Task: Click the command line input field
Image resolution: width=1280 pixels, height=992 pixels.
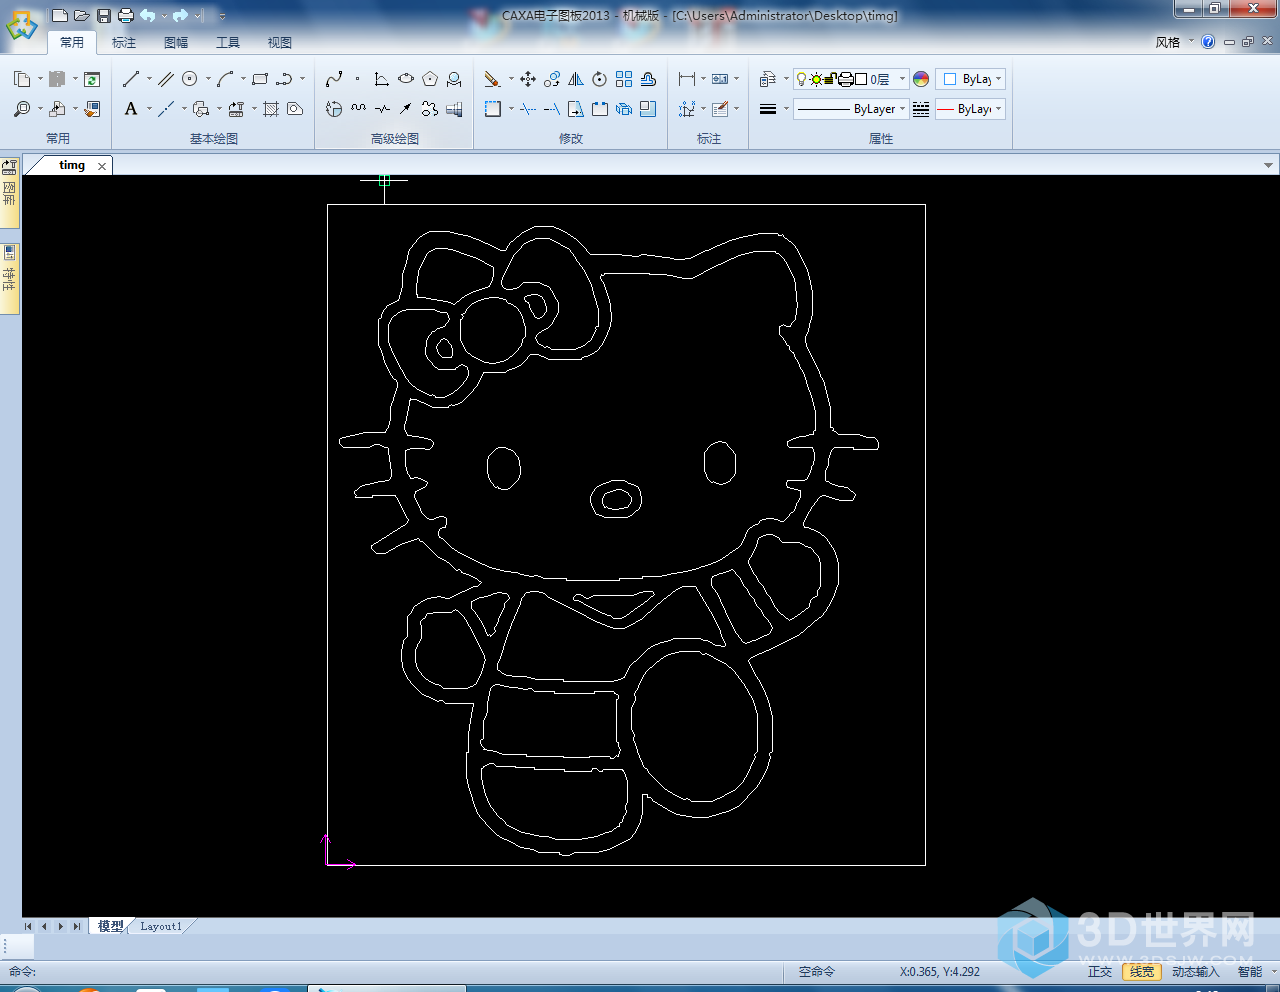Action: (x=410, y=971)
